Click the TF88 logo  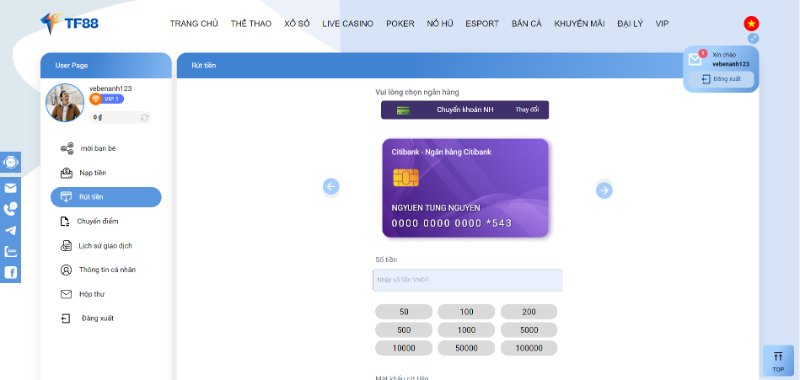[69, 23]
